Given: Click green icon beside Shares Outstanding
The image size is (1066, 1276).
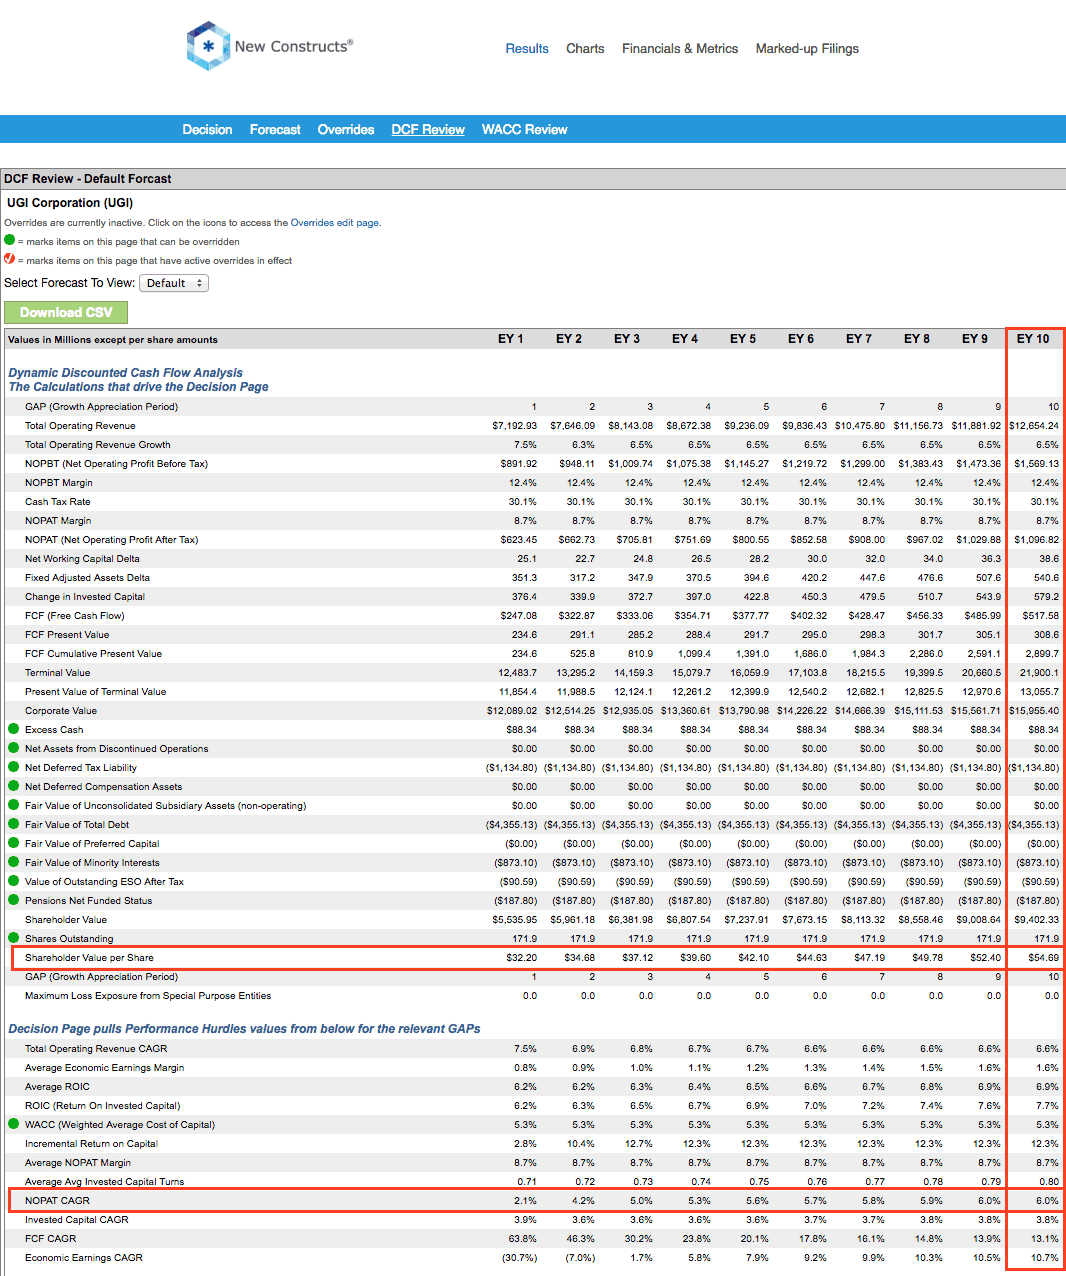Looking at the screenshot, I should tap(14, 938).
